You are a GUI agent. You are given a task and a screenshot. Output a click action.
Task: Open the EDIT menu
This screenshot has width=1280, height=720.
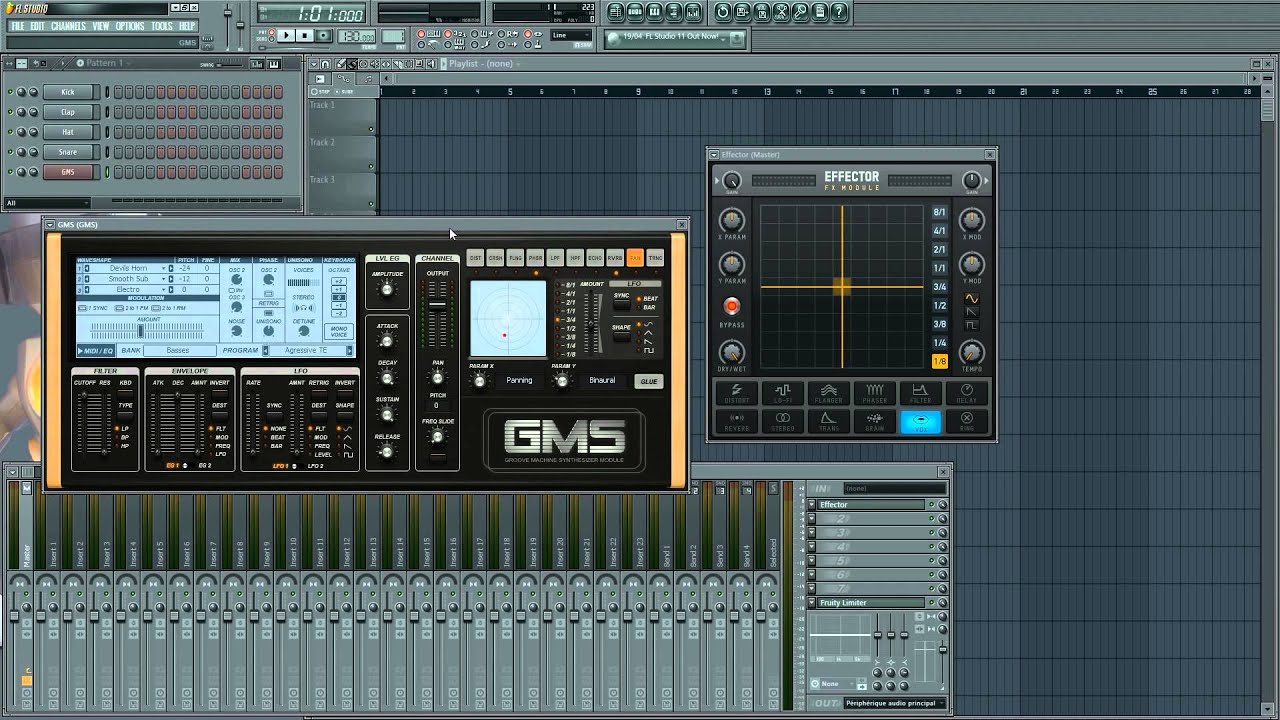(37, 26)
